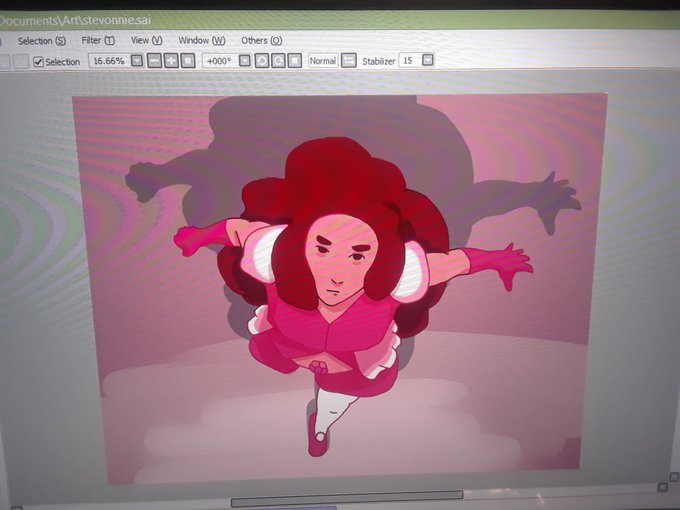Viewport: 680px width, 510px height.
Task: Expand the rotation angle dropdown arrow
Action: pyautogui.click(x=245, y=60)
